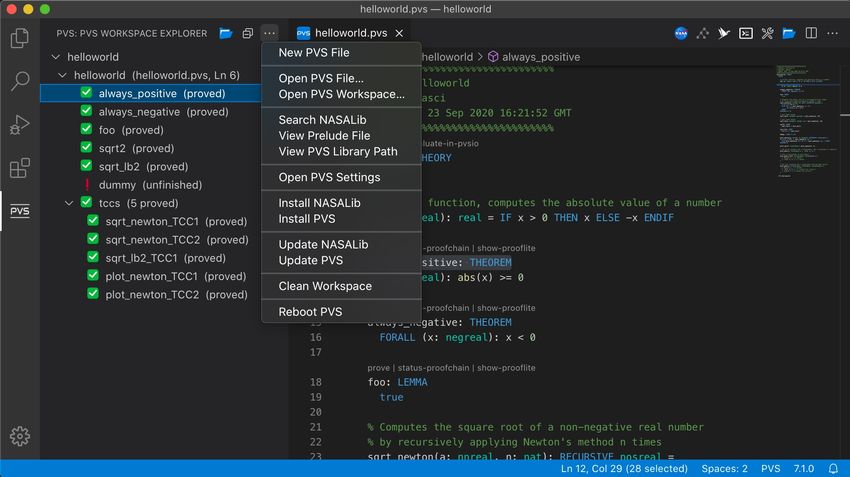Choose Reboot PVS from menu
This screenshot has width=850, height=477.
[342, 312]
